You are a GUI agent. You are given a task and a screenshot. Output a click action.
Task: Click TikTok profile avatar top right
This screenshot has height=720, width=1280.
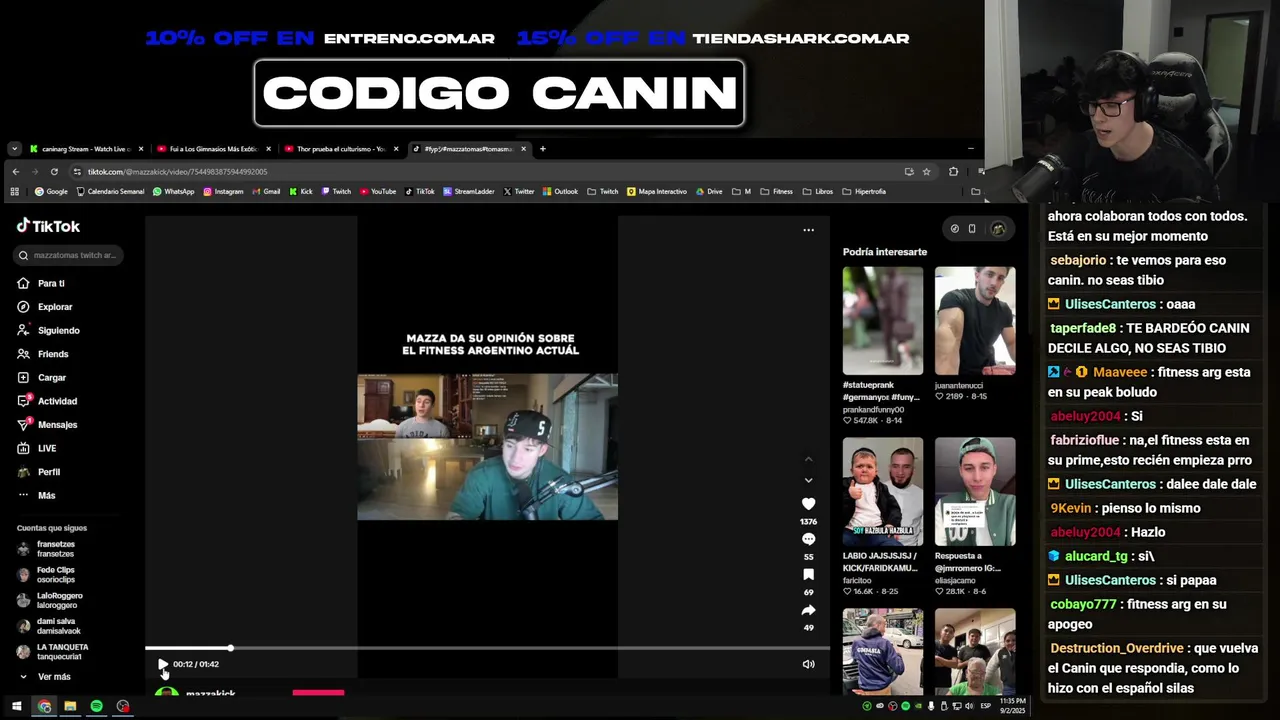coord(997,229)
